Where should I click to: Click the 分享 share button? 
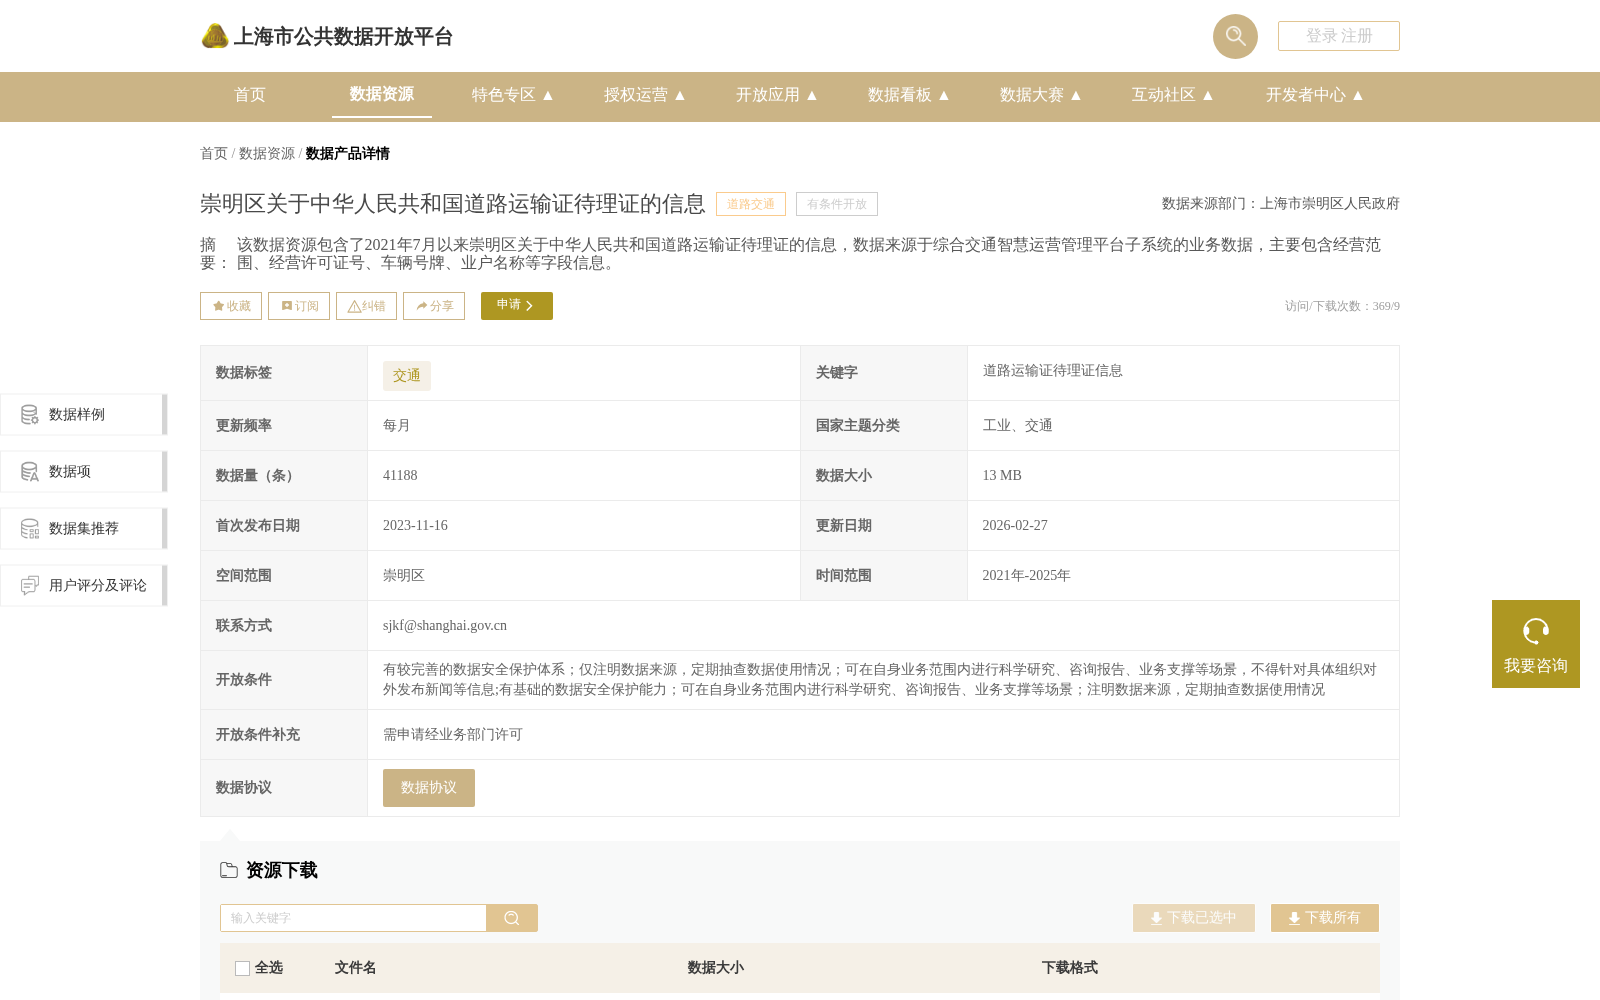click(x=434, y=306)
